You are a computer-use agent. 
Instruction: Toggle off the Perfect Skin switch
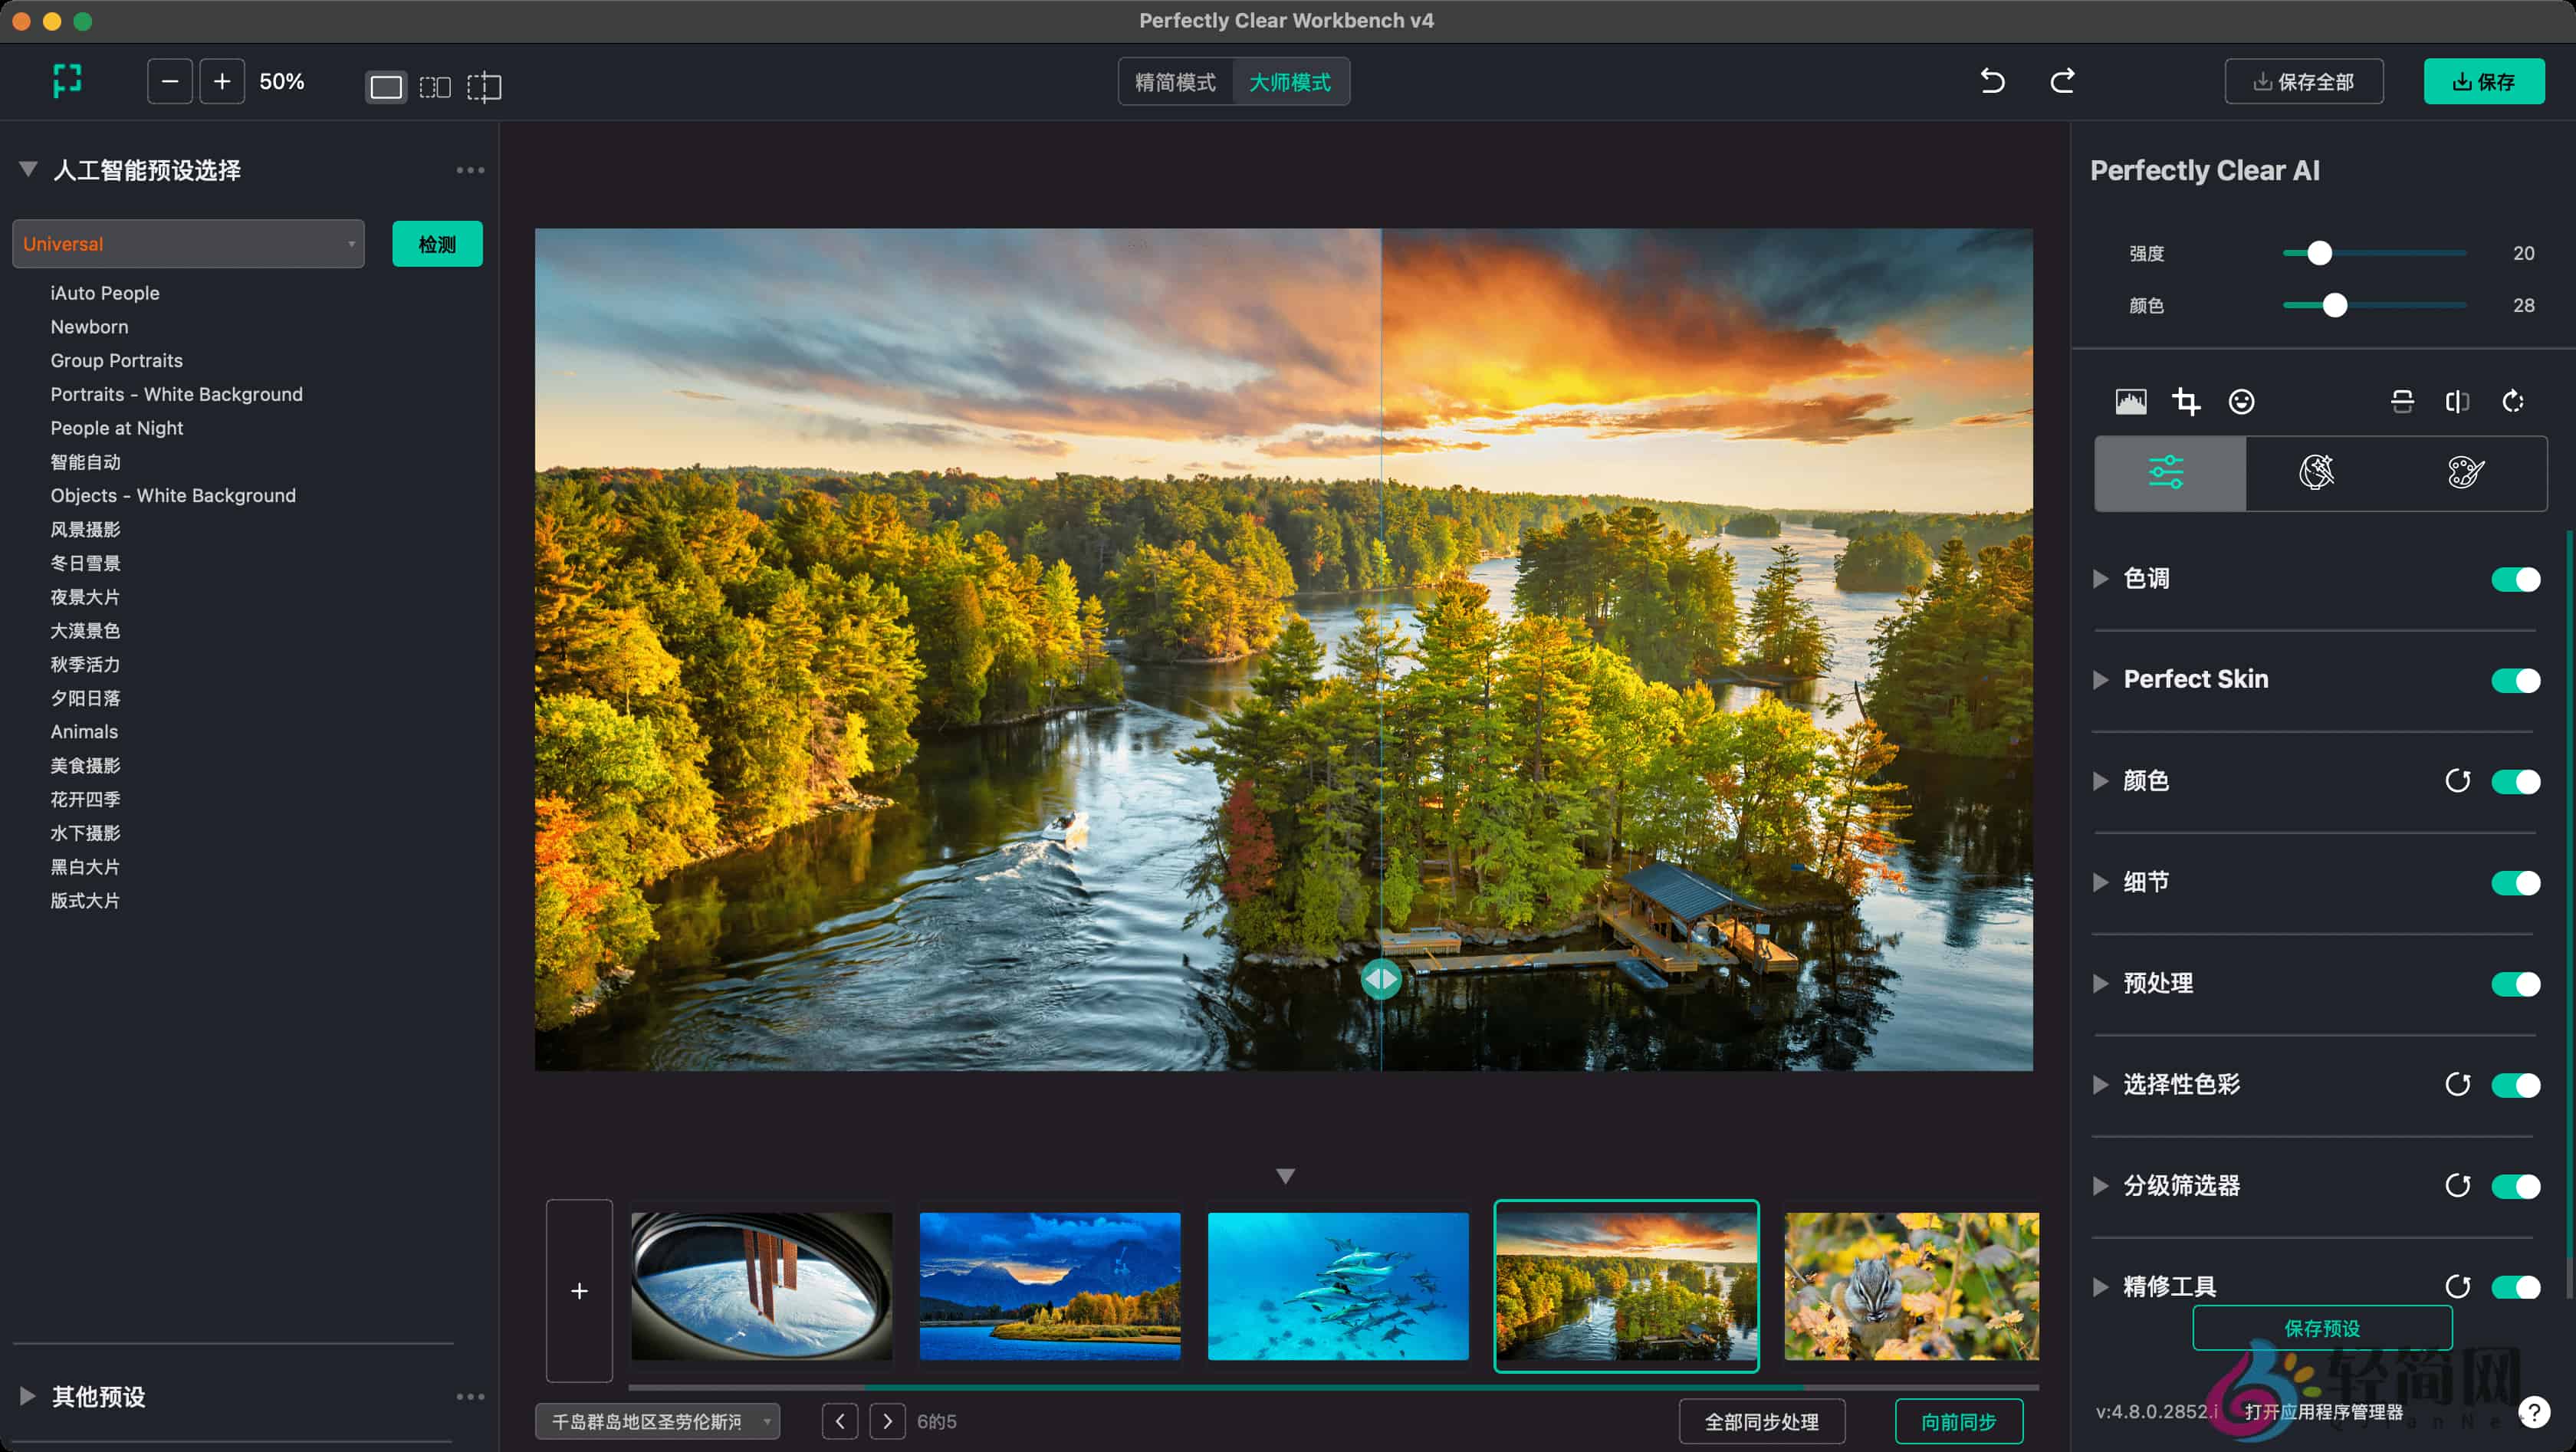click(x=2515, y=681)
